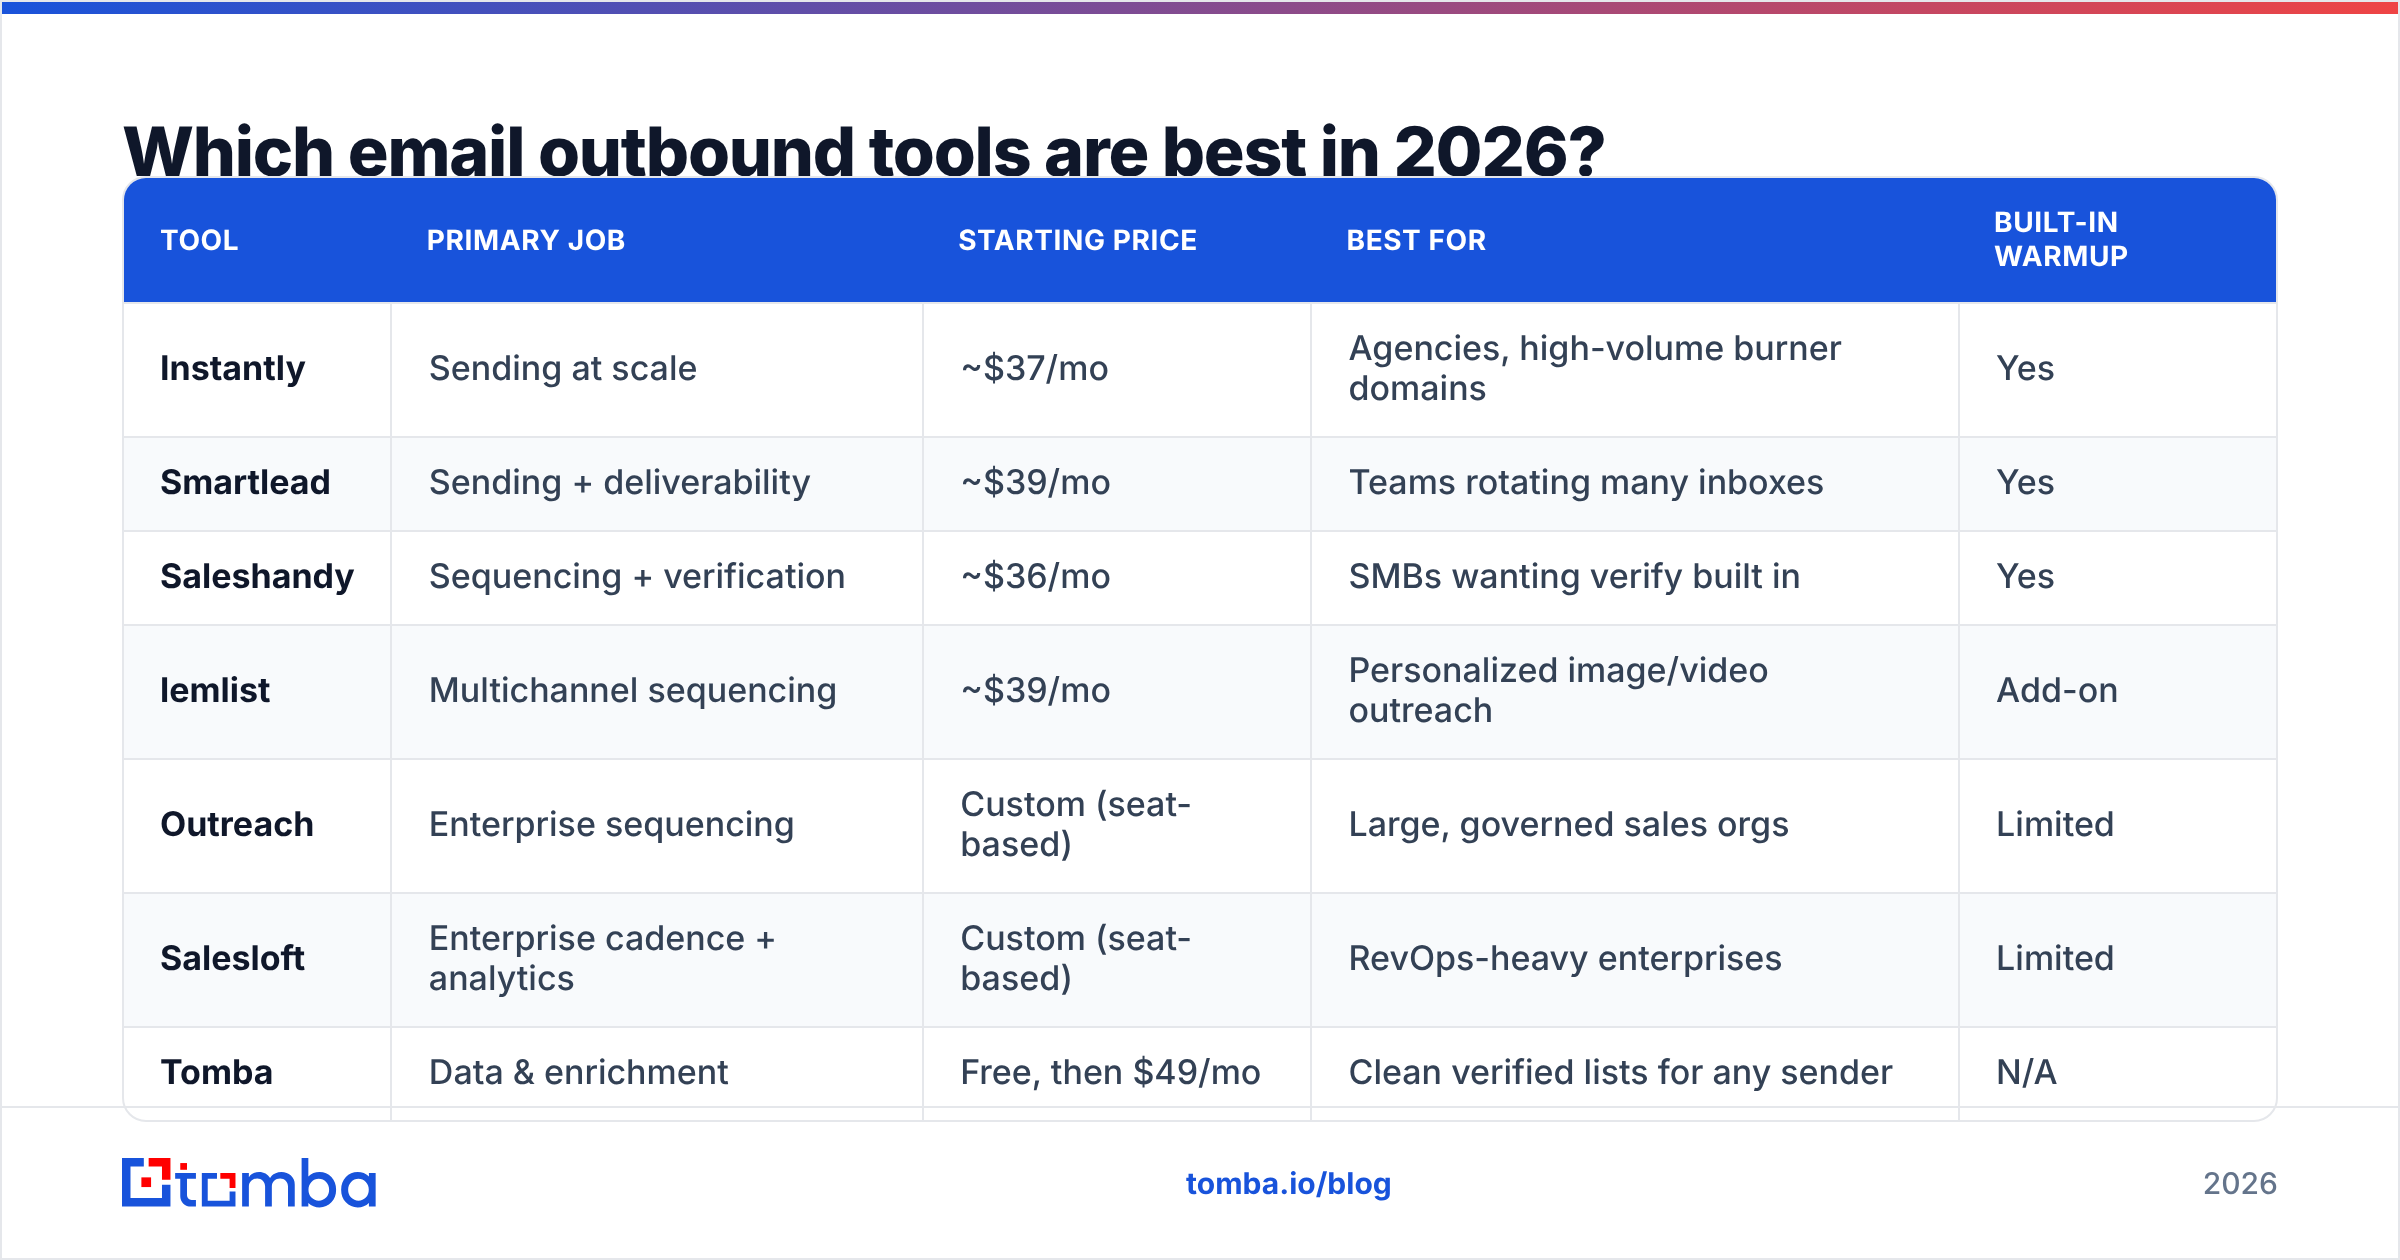
Task: Click the 'Free, then $49/mo' price
Action: (1110, 1072)
